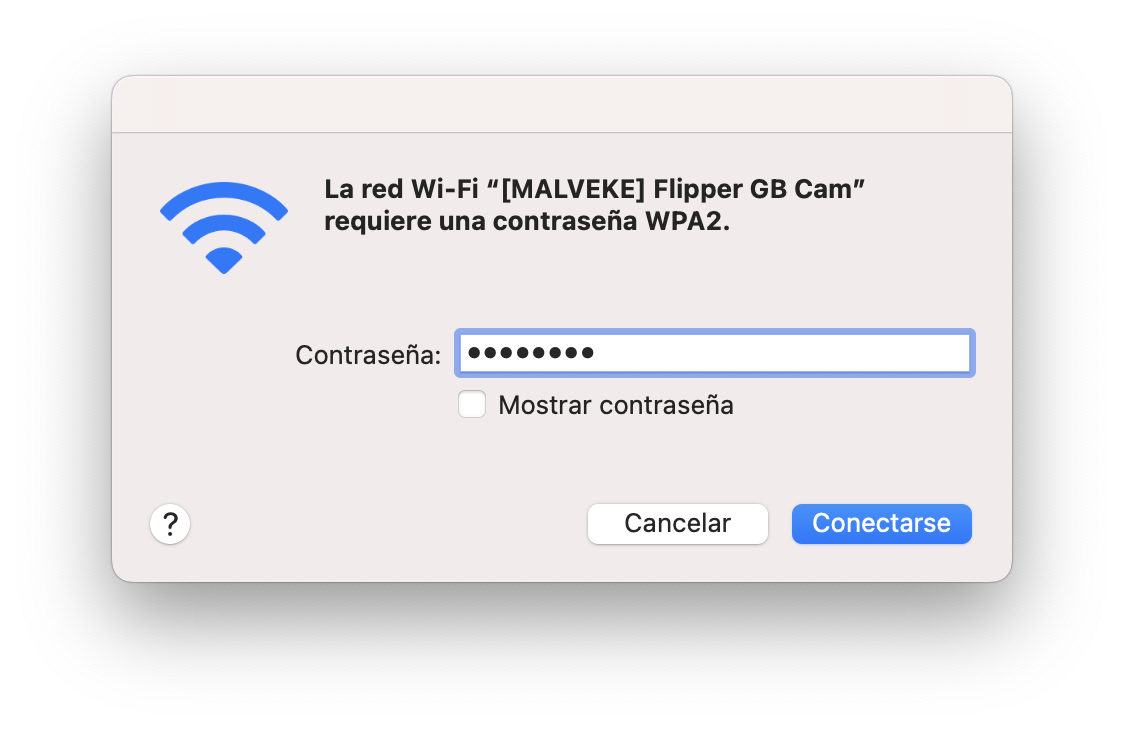This screenshot has height=730, width=1124.
Task: Focus the Contraseña password field
Action: (x=715, y=353)
